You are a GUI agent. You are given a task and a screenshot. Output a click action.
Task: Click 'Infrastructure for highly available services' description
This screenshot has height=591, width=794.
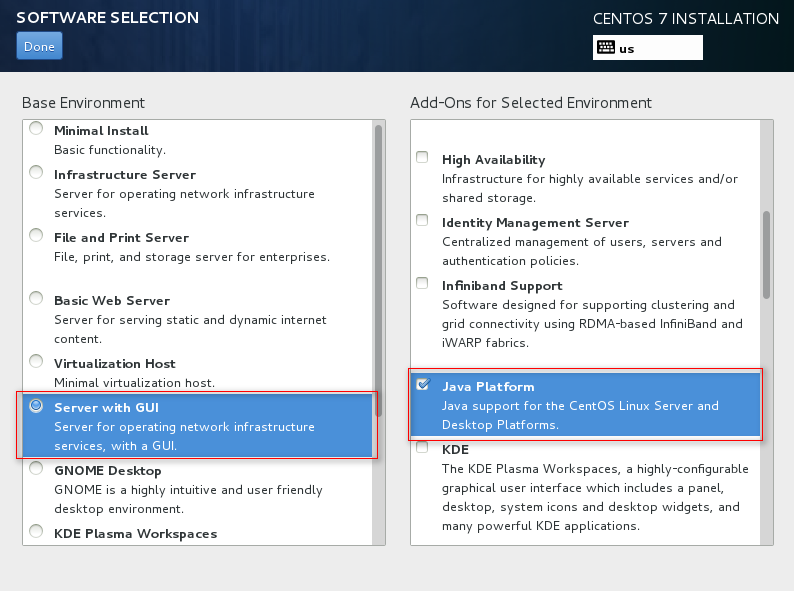click(590, 188)
